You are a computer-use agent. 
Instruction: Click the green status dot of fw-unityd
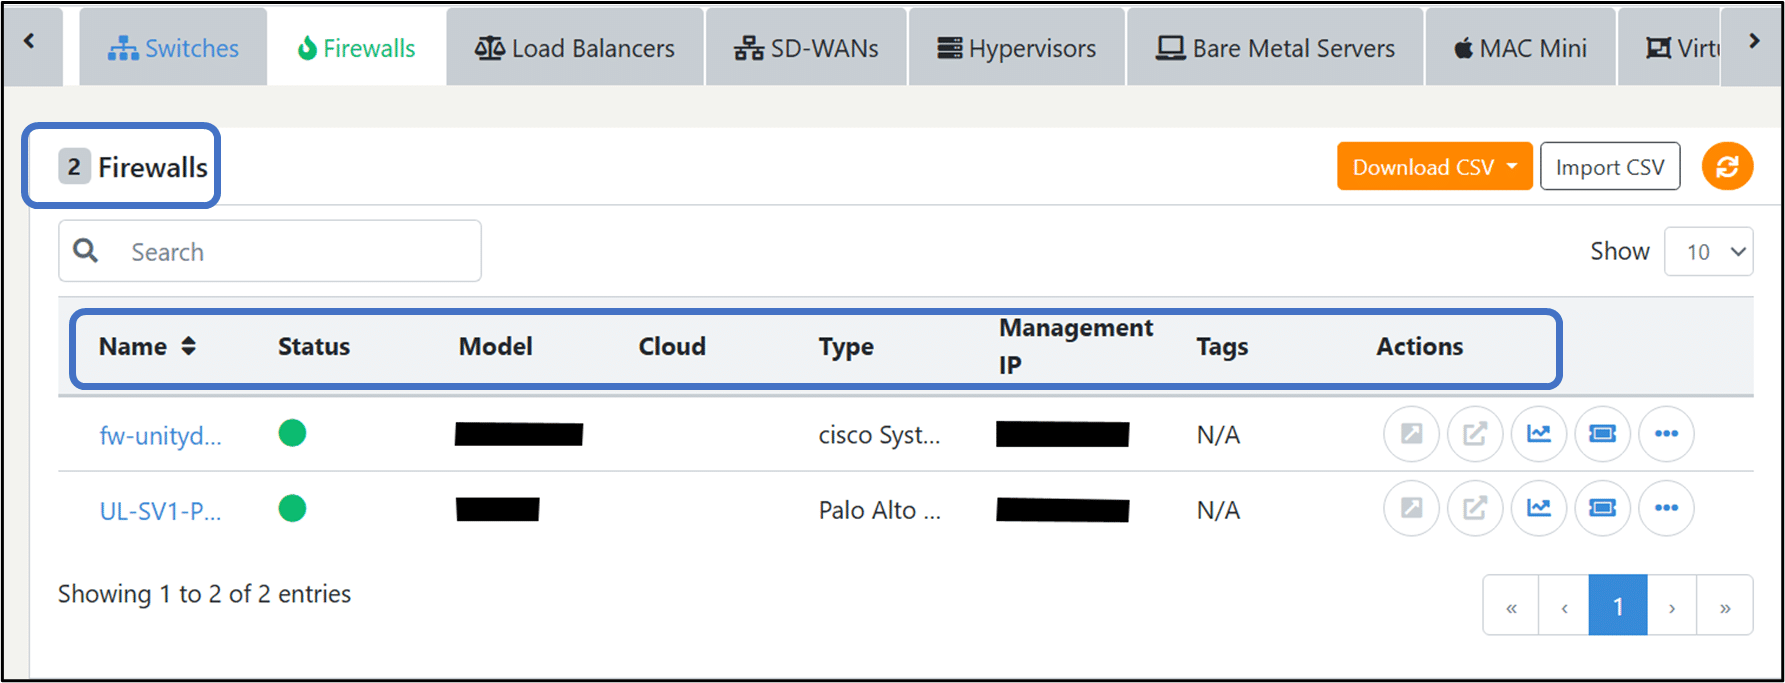click(292, 433)
